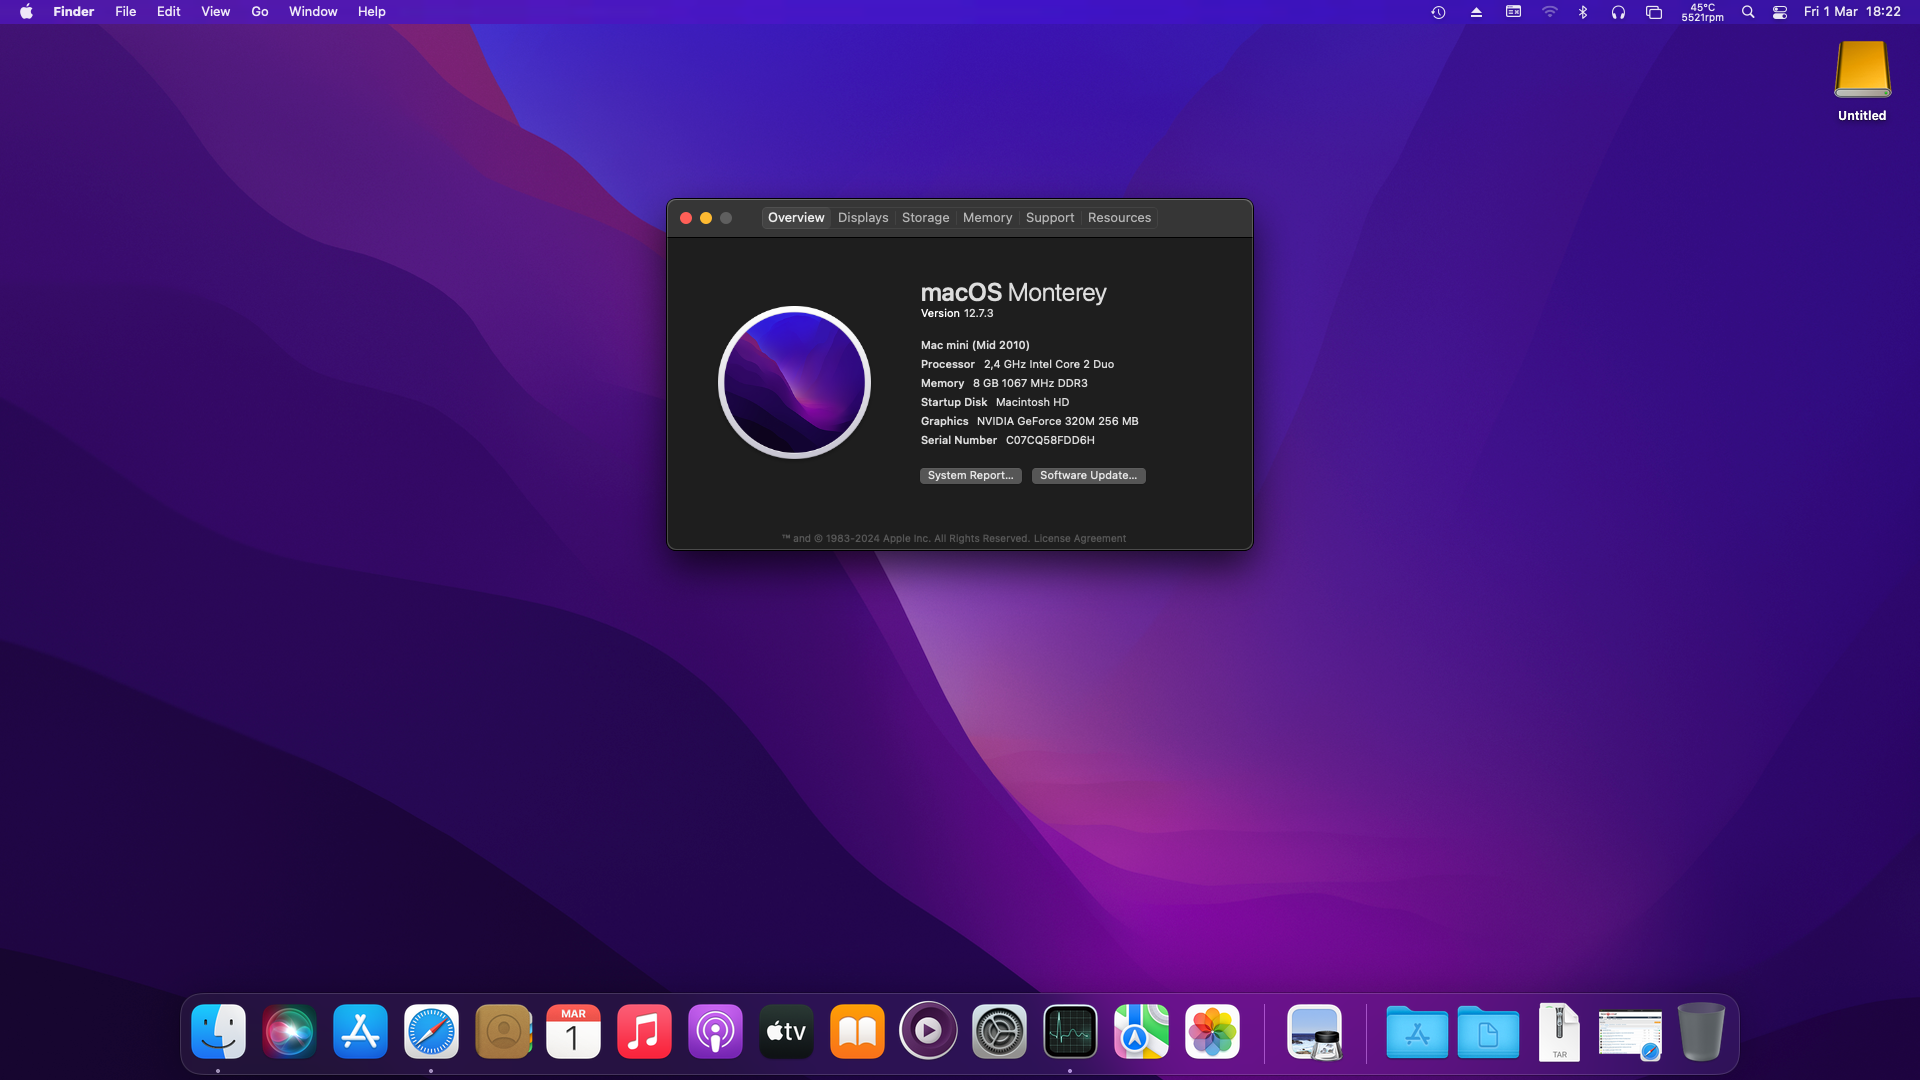The height and width of the screenshot is (1080, 1920).
Task: Switch to the Support tab
Action: pos(1050,218)
